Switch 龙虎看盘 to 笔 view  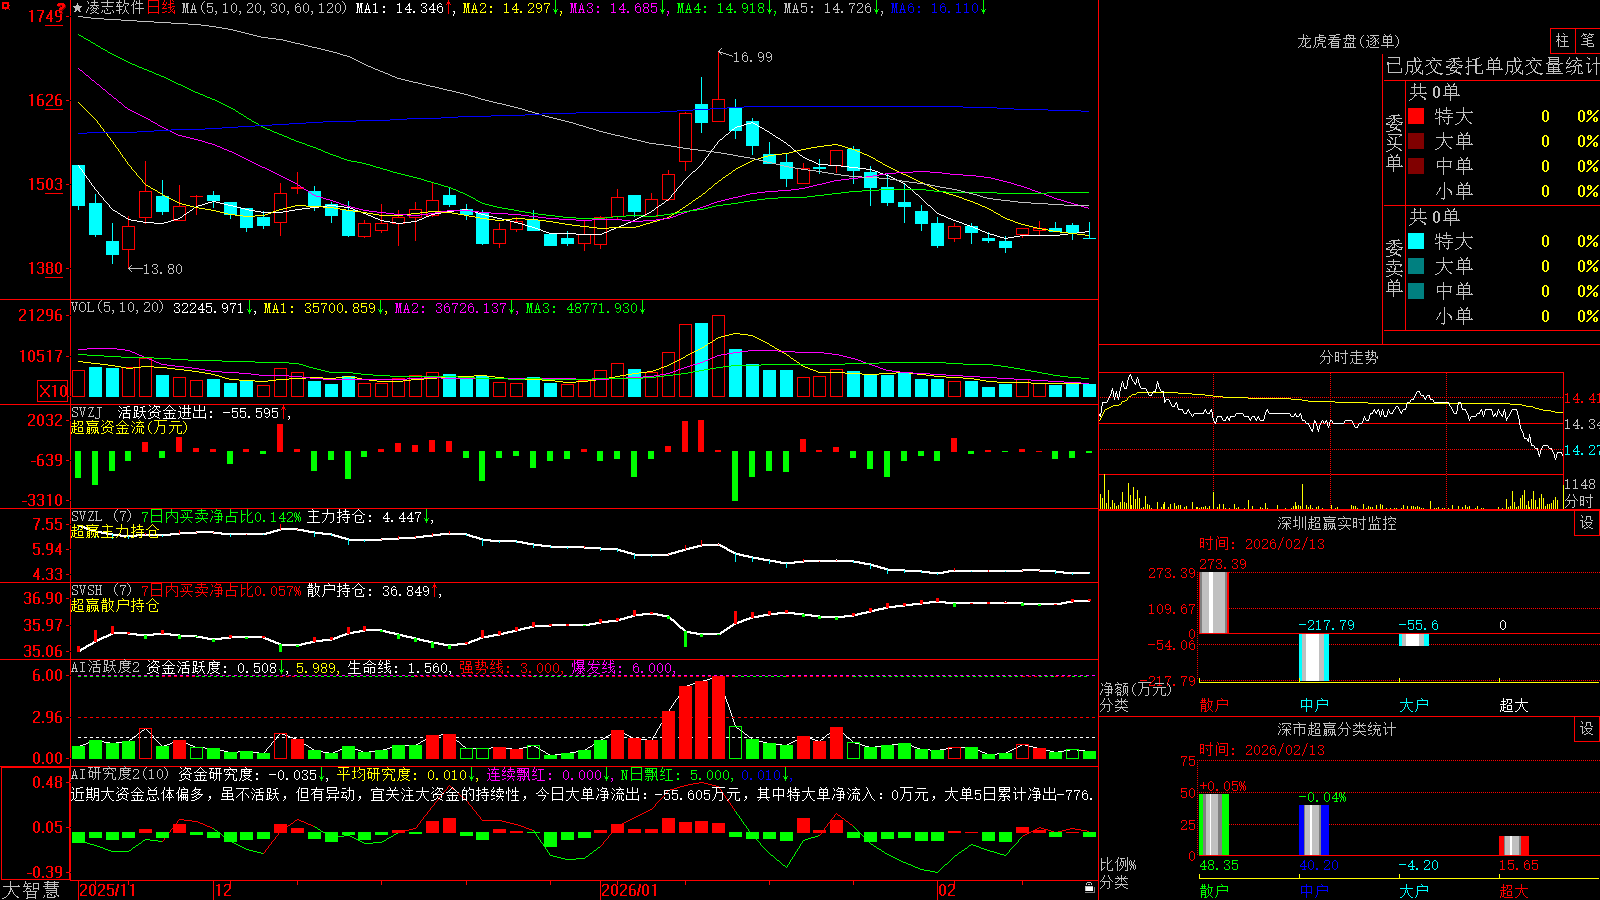[x=1588, y=41]
